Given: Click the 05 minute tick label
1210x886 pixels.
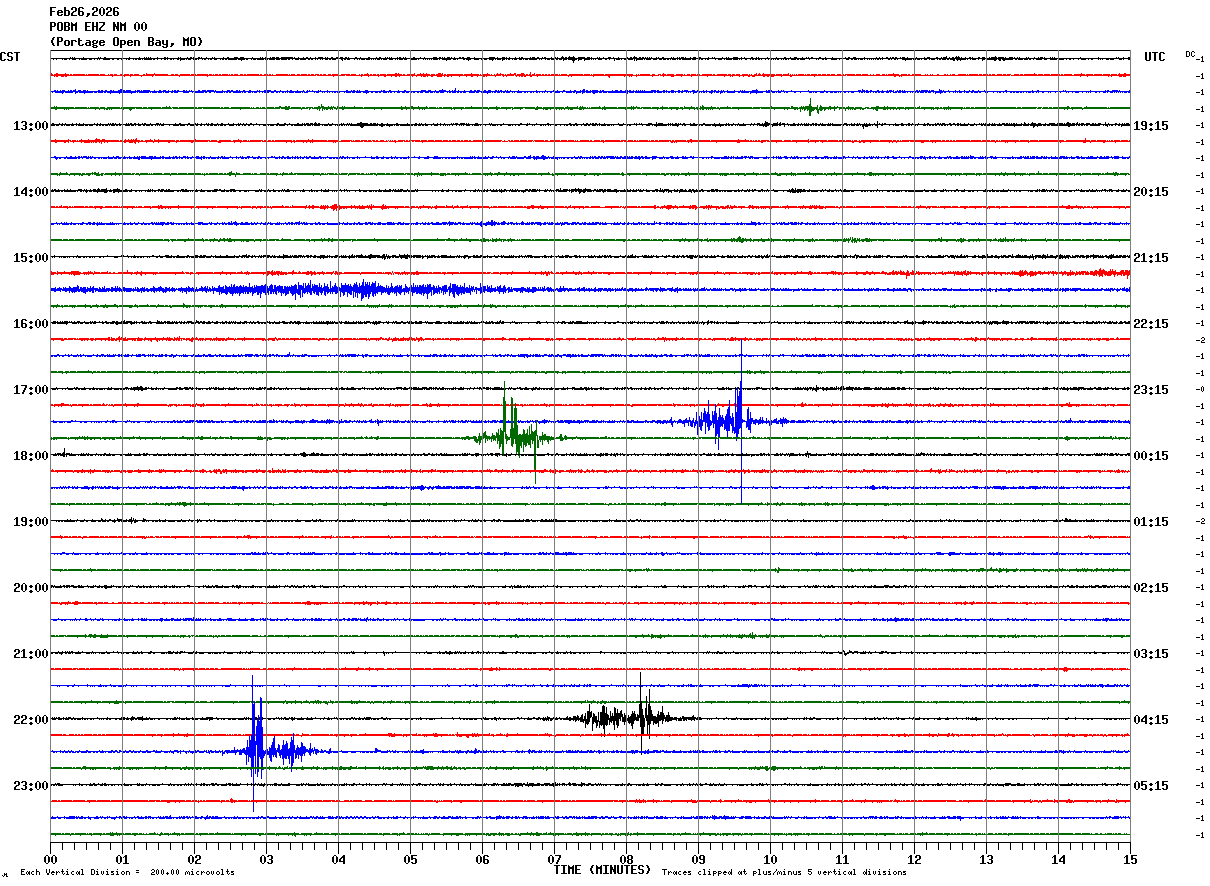Looking at the screenshot, I should (x=410, y=859).
